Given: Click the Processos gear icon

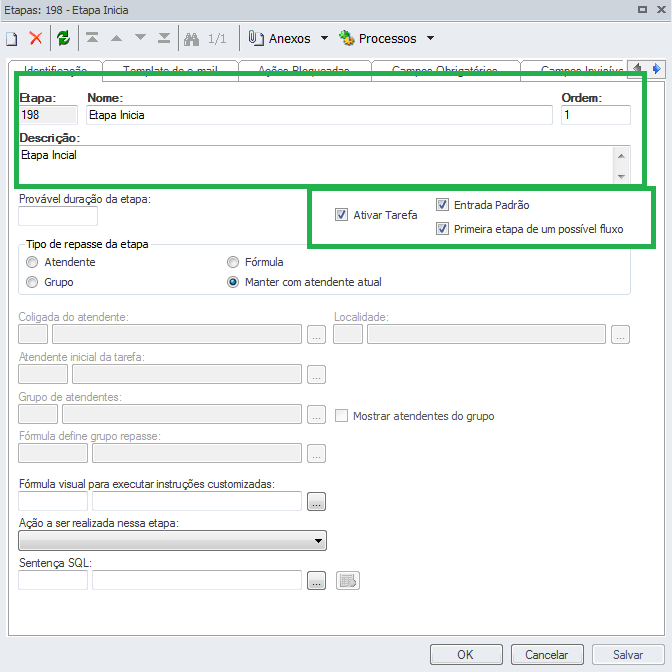Looking at the screenshot, I should point(346,38).
